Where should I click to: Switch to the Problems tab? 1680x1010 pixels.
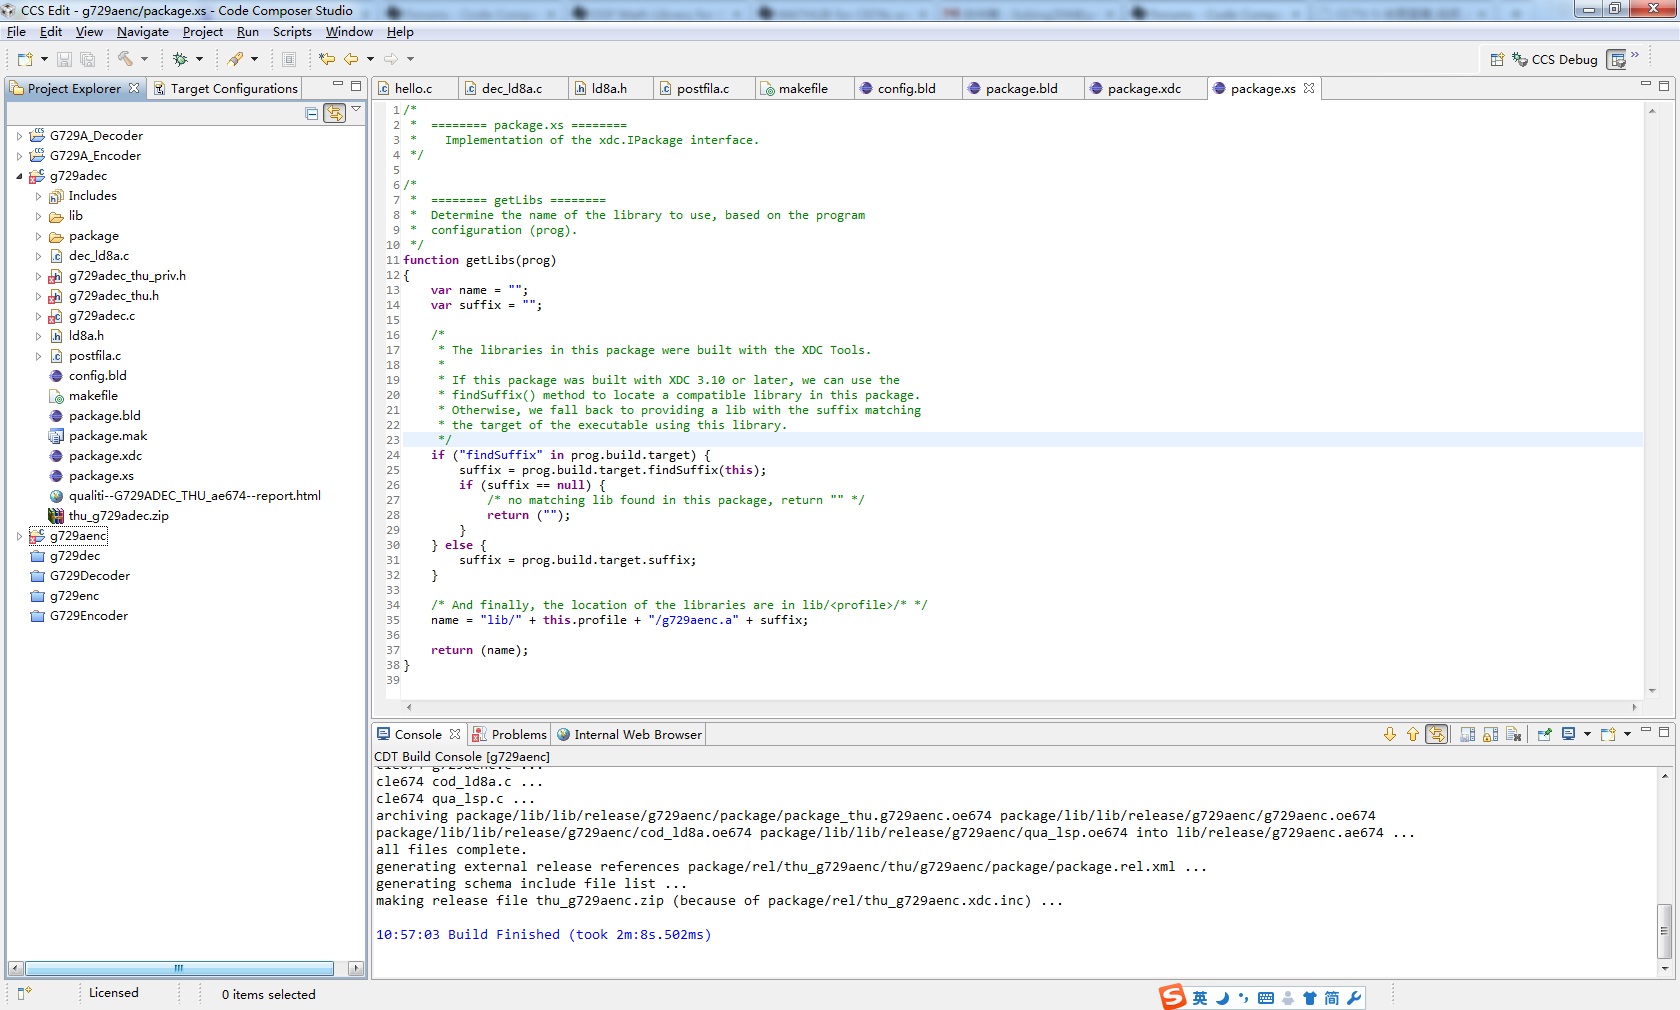tap(517, 734)
